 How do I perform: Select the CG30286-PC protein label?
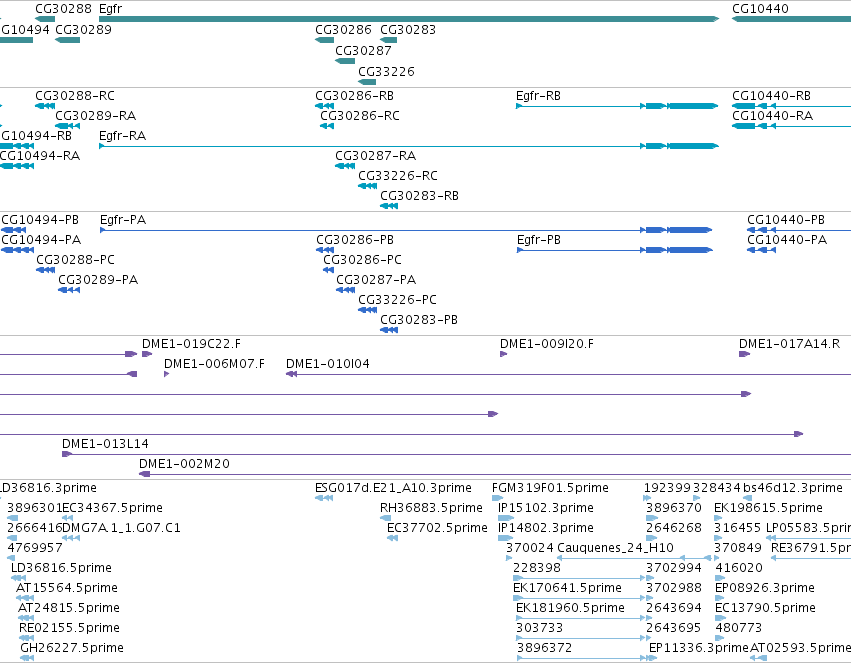[363, 260]
